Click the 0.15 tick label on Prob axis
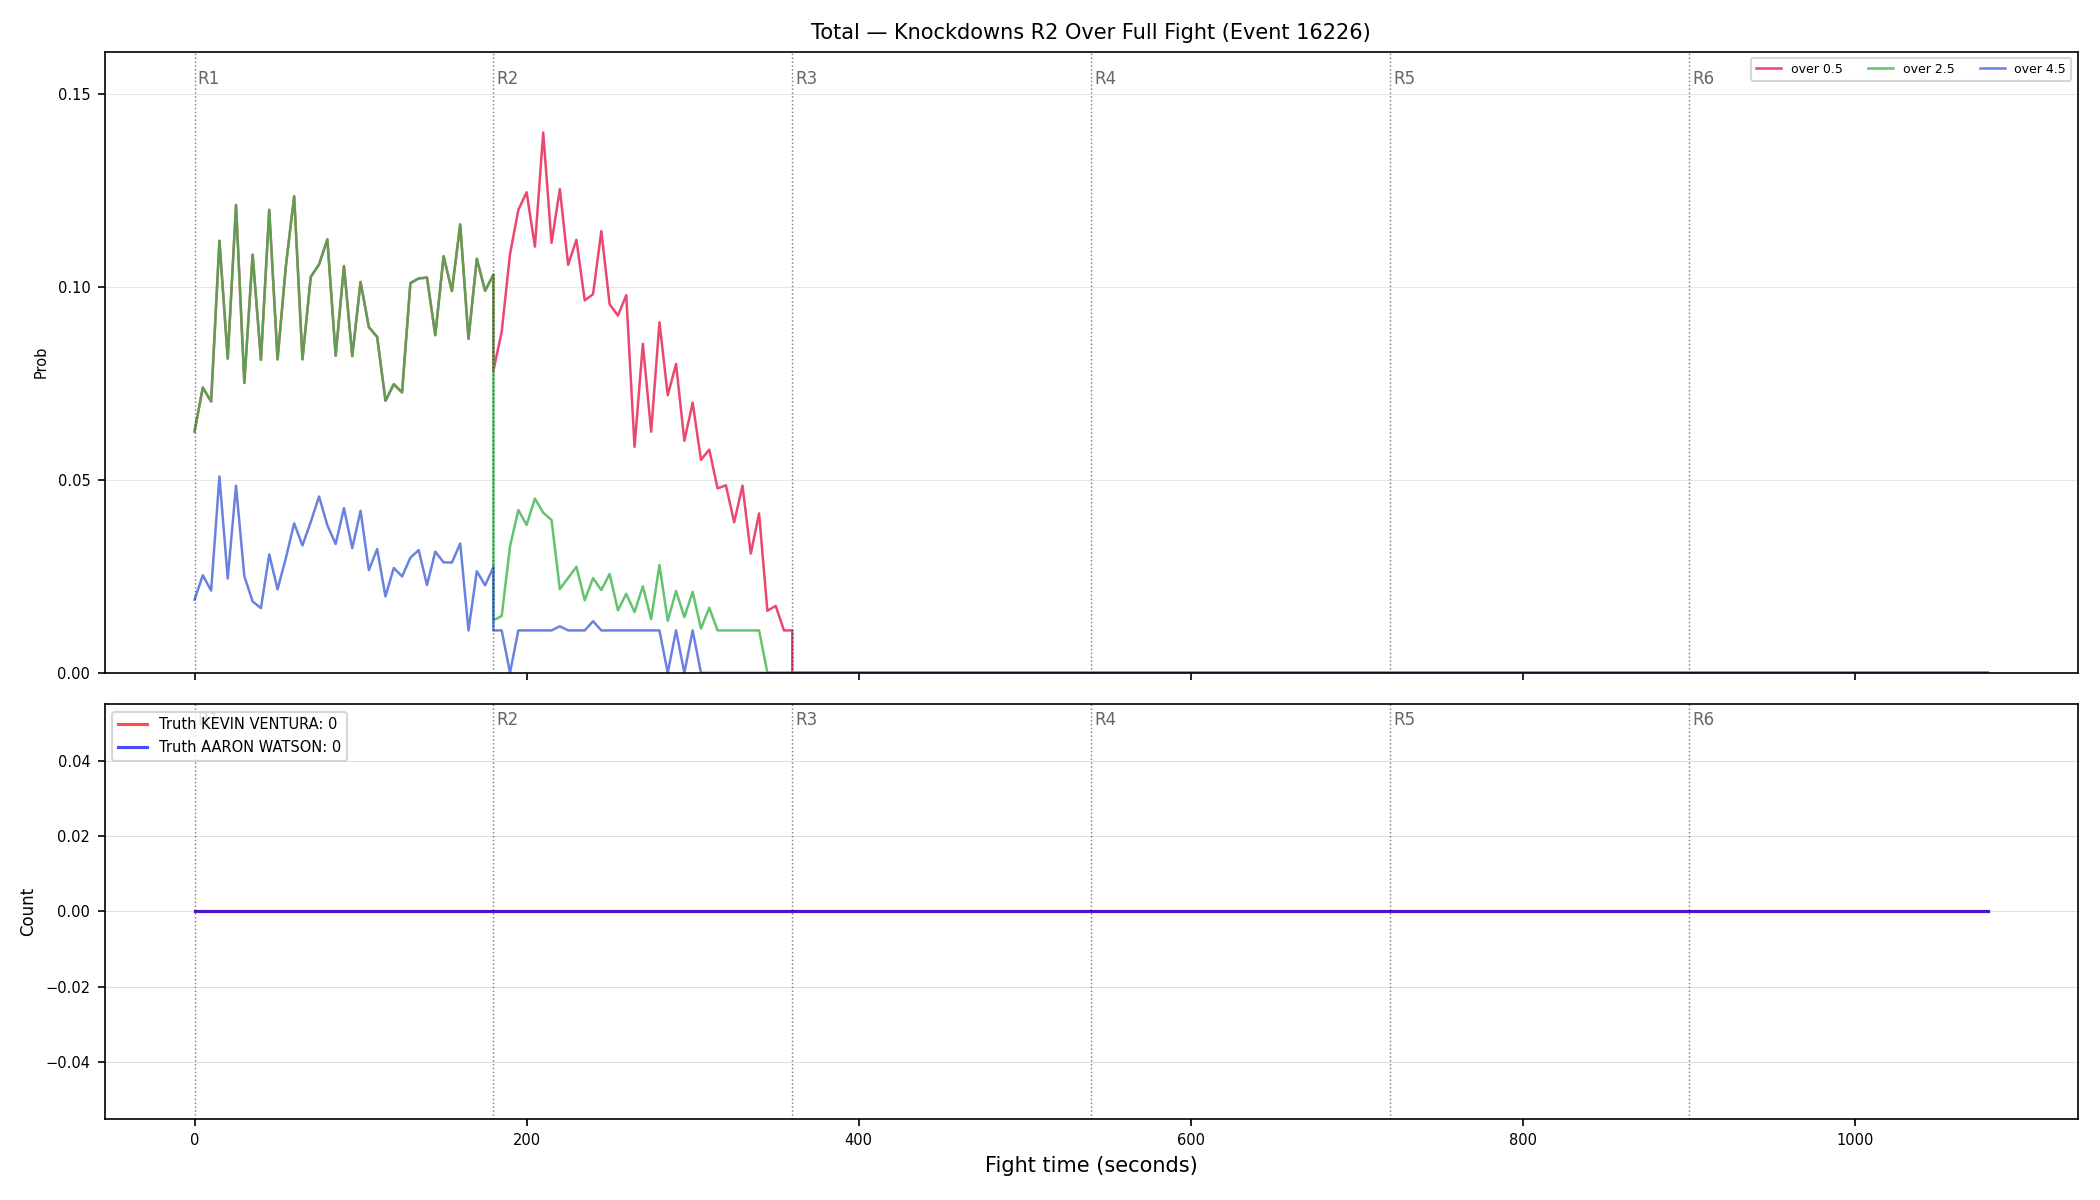The height and width of the screenshot is (1200, 2100). (73, 95)
